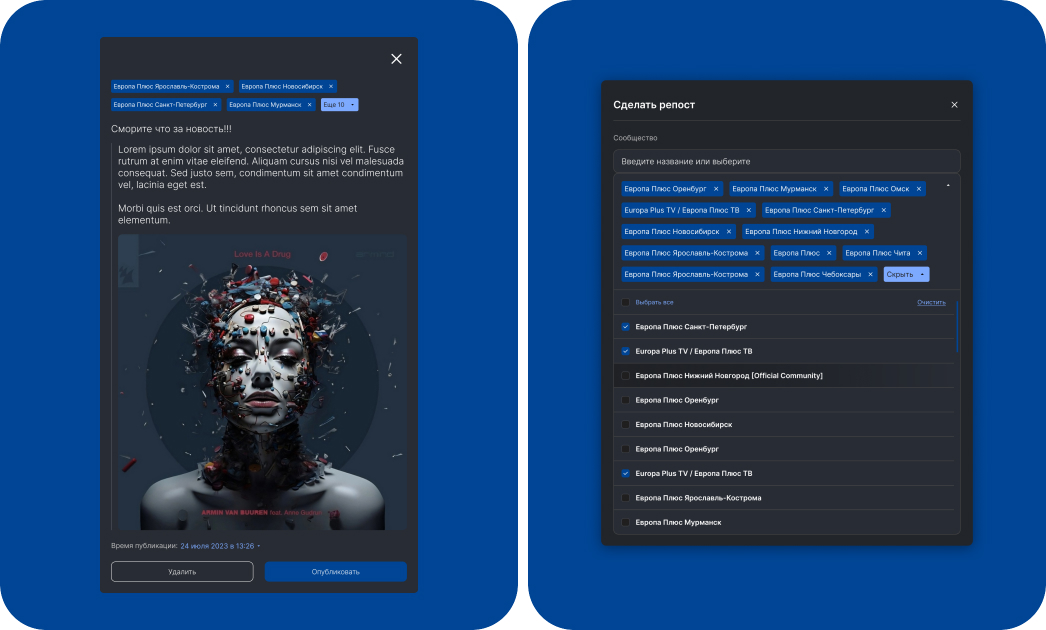Click the Сделать репост dialog title

tap(654, 105)
